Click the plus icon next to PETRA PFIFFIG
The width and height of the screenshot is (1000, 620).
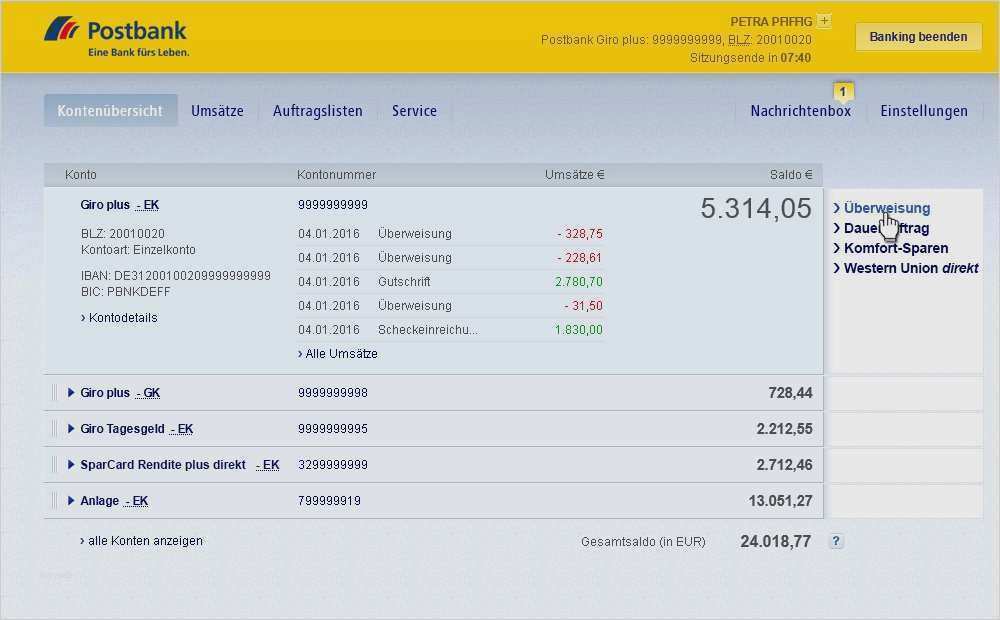click(x=824, y=21)
